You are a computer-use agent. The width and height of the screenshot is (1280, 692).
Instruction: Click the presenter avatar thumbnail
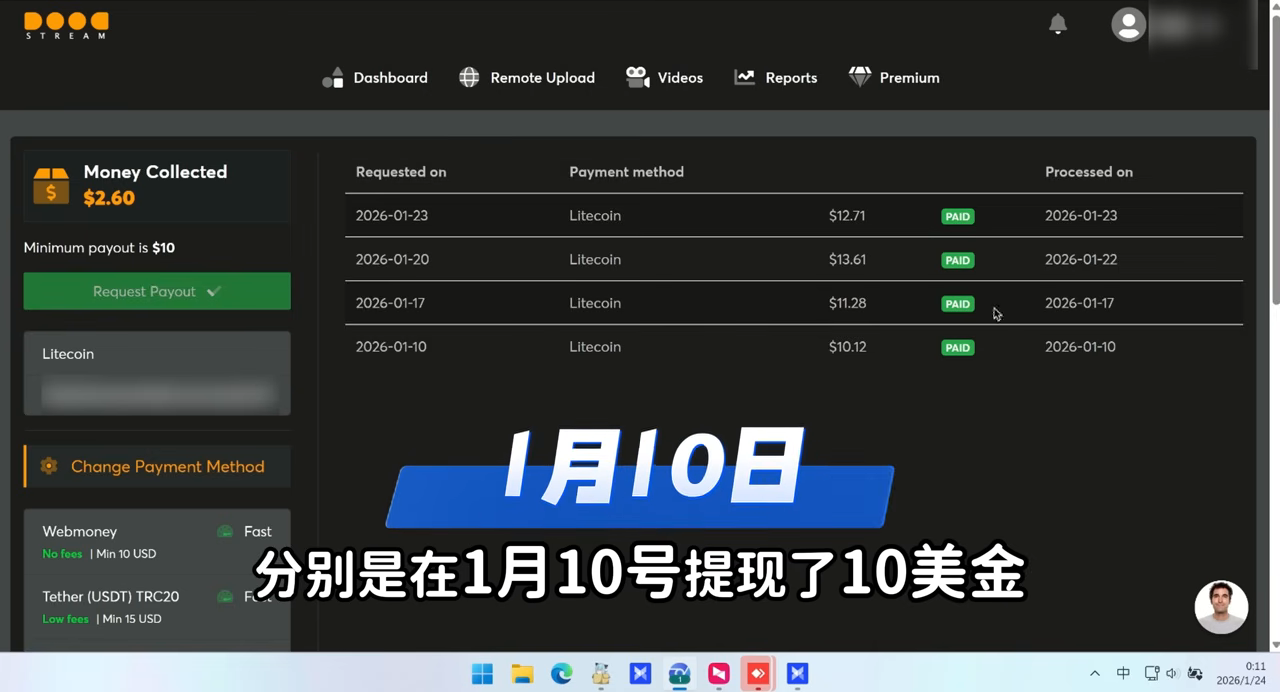pyautogui.click(x=1221, y=607)
